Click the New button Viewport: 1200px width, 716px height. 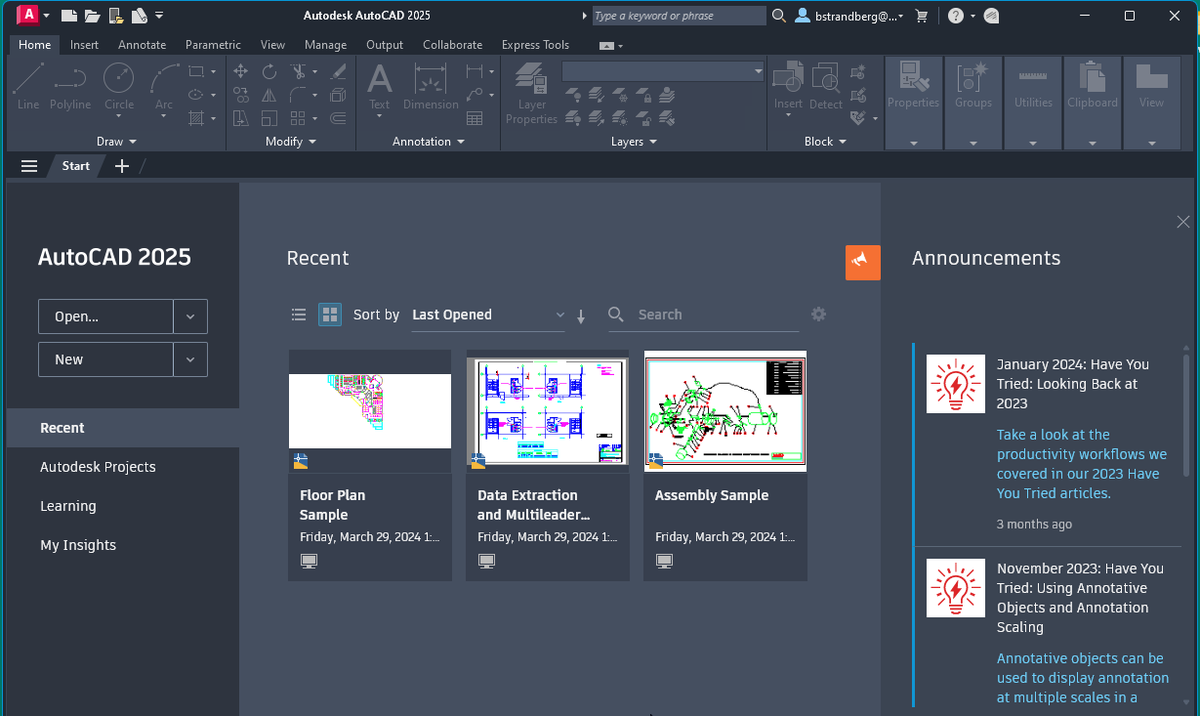click(x=106, y=359)
